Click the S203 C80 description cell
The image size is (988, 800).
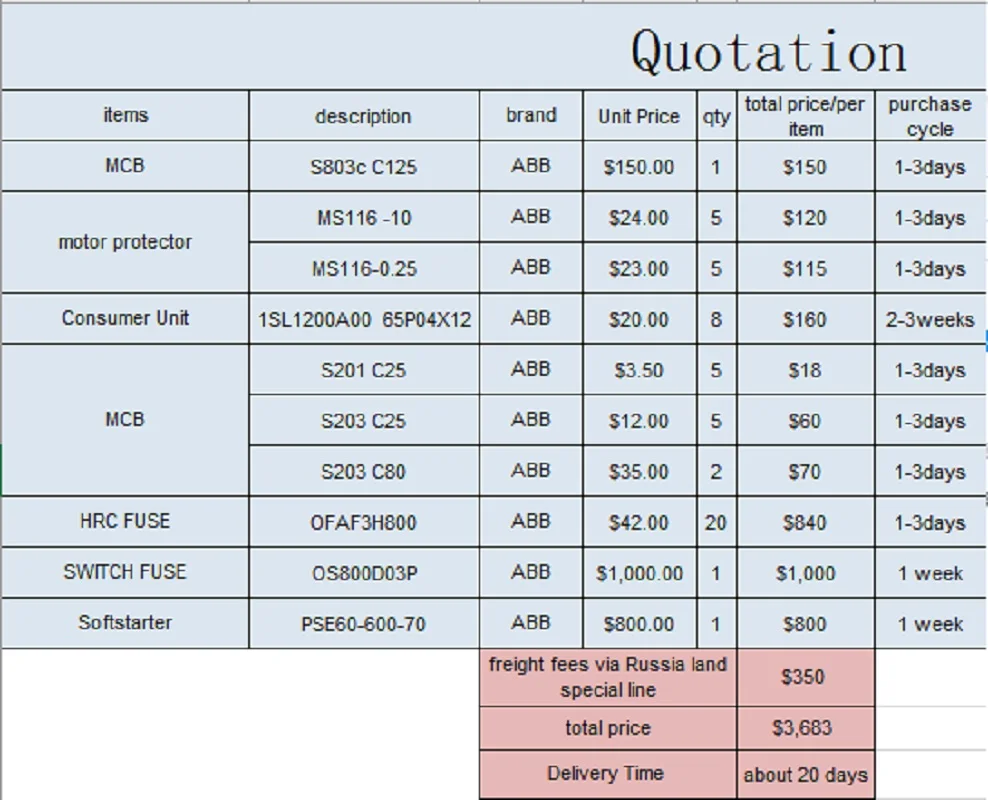[x=363, y=472]
